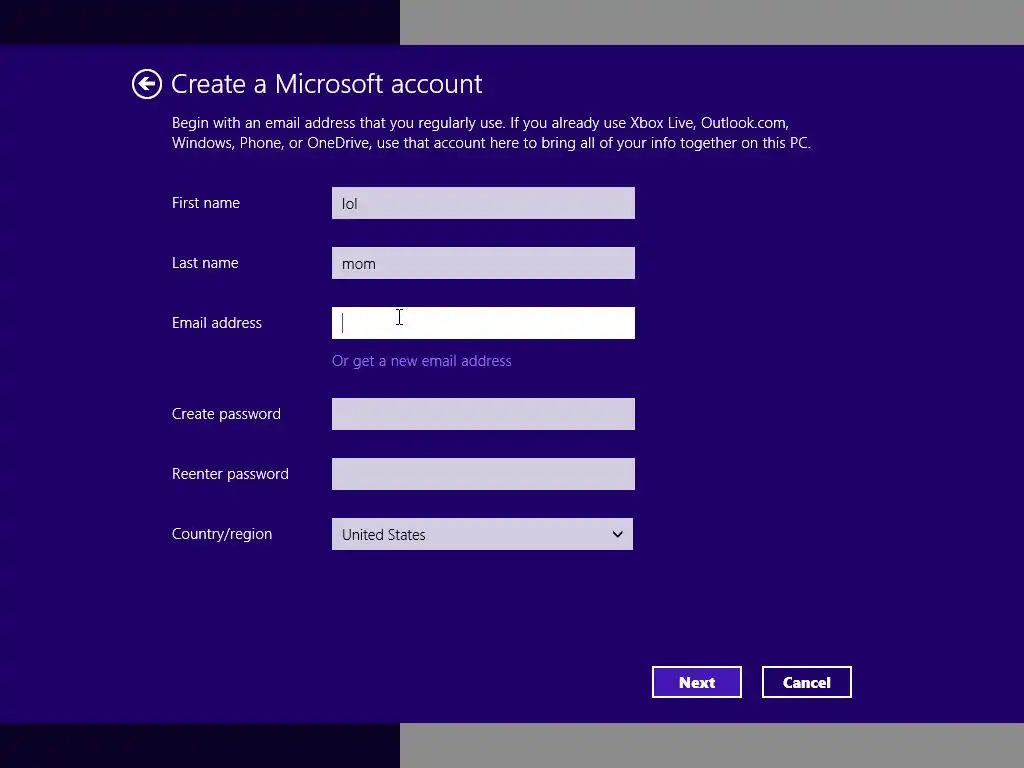The width and height of the screenshot is (1024, 768).
Task: Click the 'Reenter password' label
Action: coord(230,474)
